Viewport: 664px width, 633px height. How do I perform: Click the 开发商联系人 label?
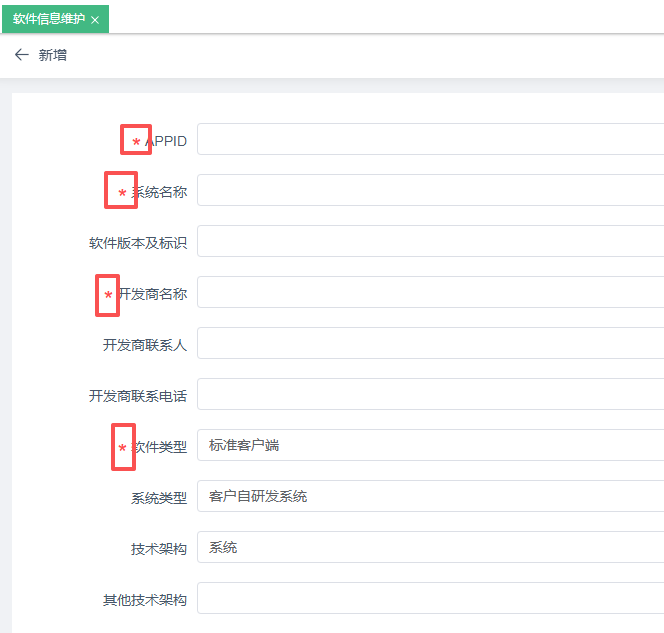tap(145, 345)
